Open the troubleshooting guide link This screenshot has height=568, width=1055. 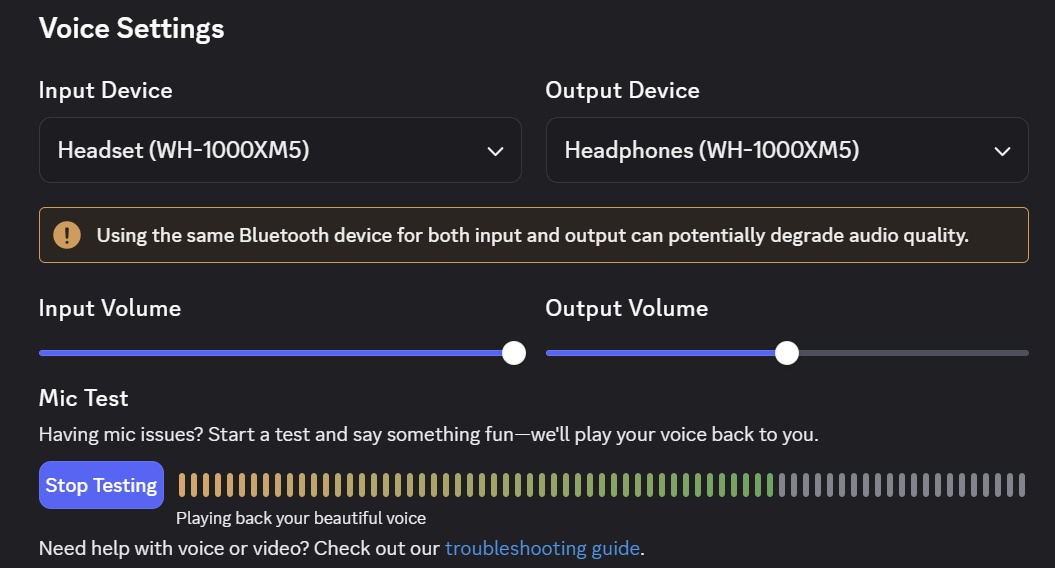click(x=542, y=548)
